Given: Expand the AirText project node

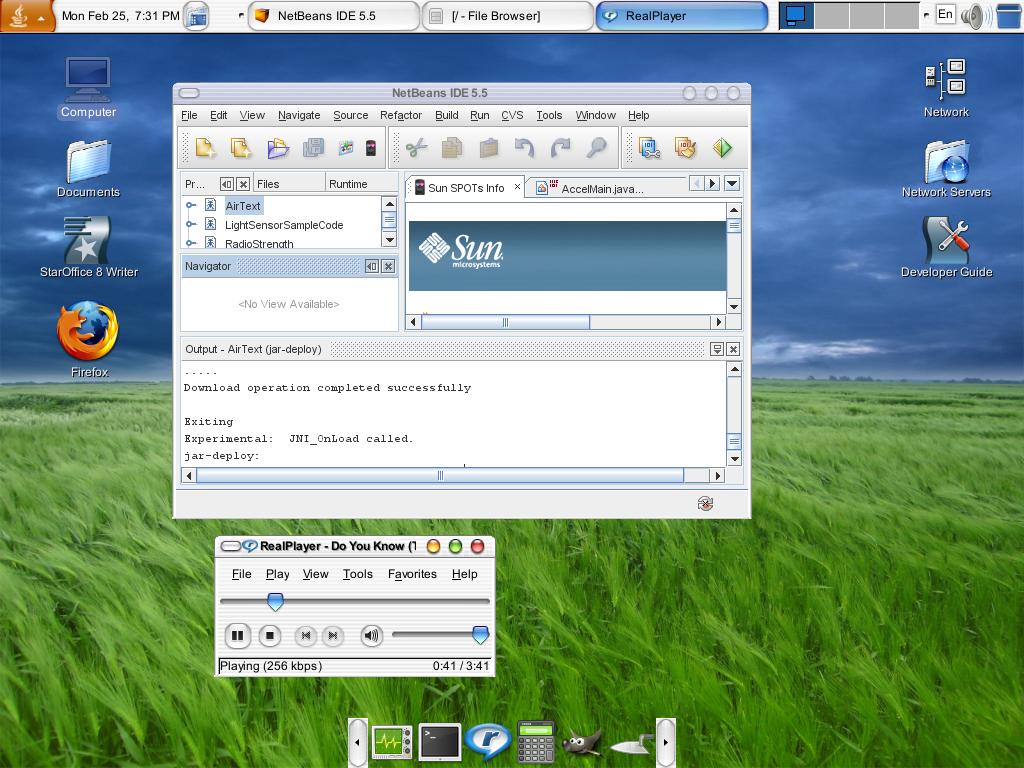Looking at the screenshot, I should (189, 207).
